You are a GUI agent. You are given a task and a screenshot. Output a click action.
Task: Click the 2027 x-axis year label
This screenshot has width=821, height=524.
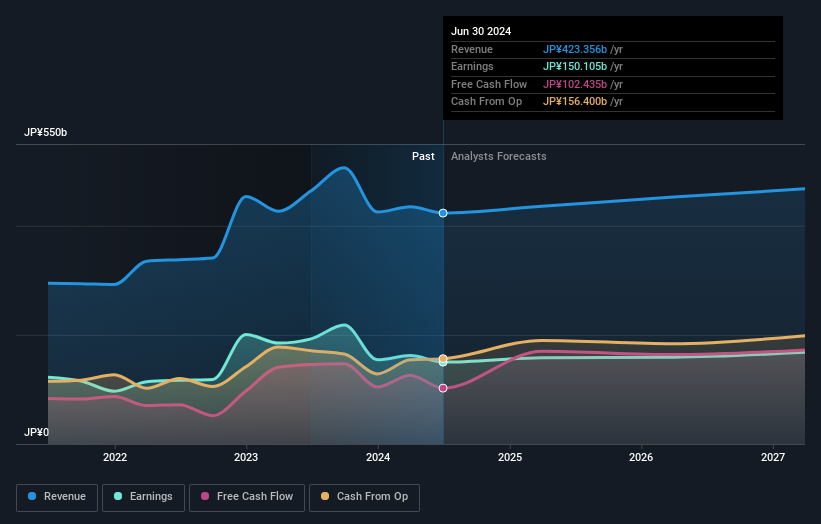click(x=772, y=457)
